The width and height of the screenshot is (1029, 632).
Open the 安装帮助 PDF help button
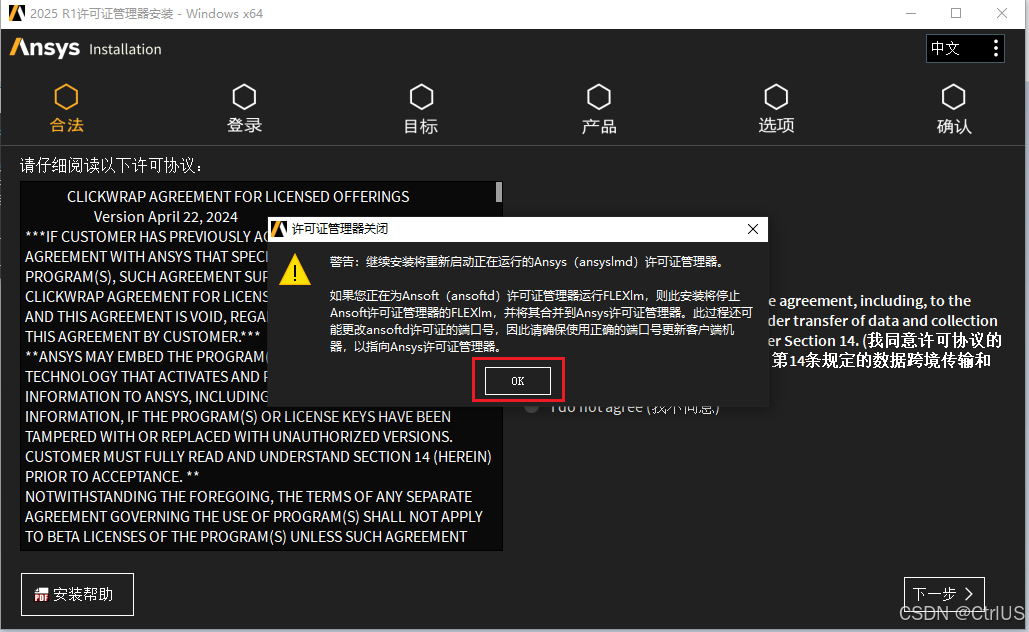pos(77,595)
